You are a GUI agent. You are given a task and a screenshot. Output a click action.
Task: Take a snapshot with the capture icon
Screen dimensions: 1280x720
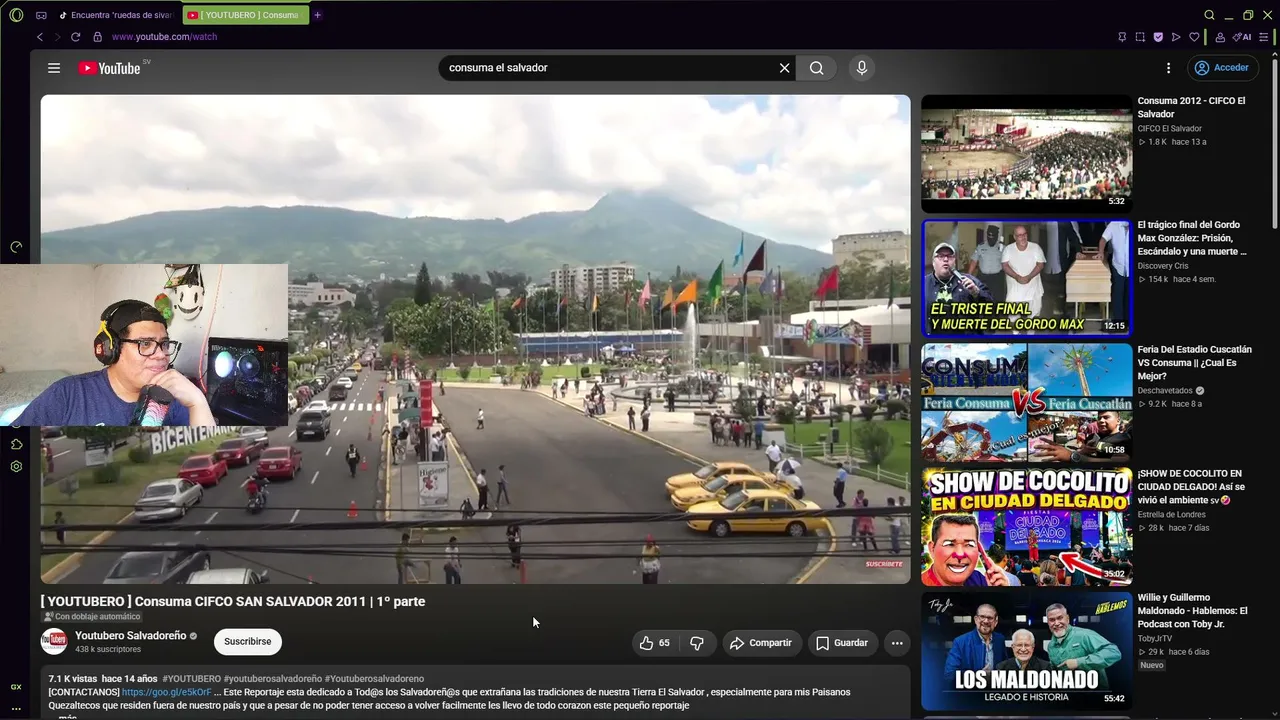pos(1140,37)
